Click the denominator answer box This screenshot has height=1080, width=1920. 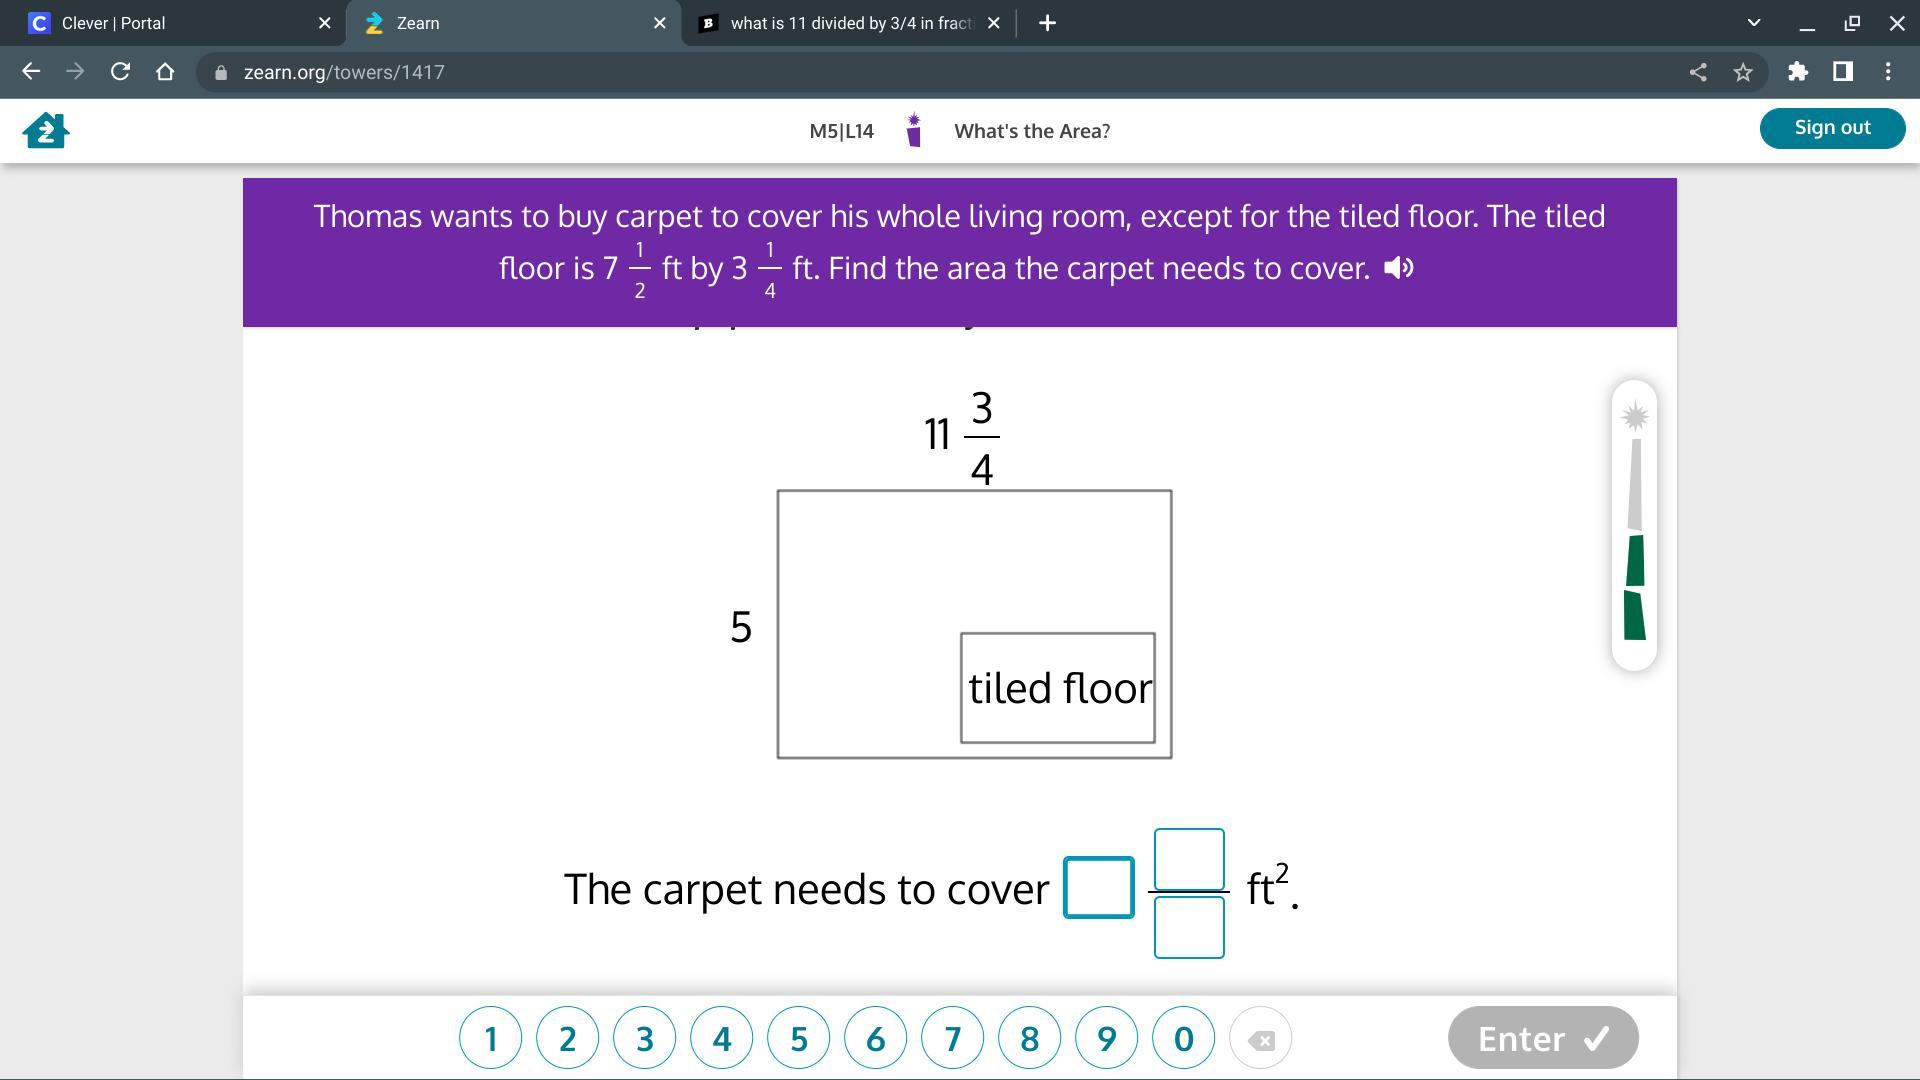pyautogui.click(x=1188, y=927)
